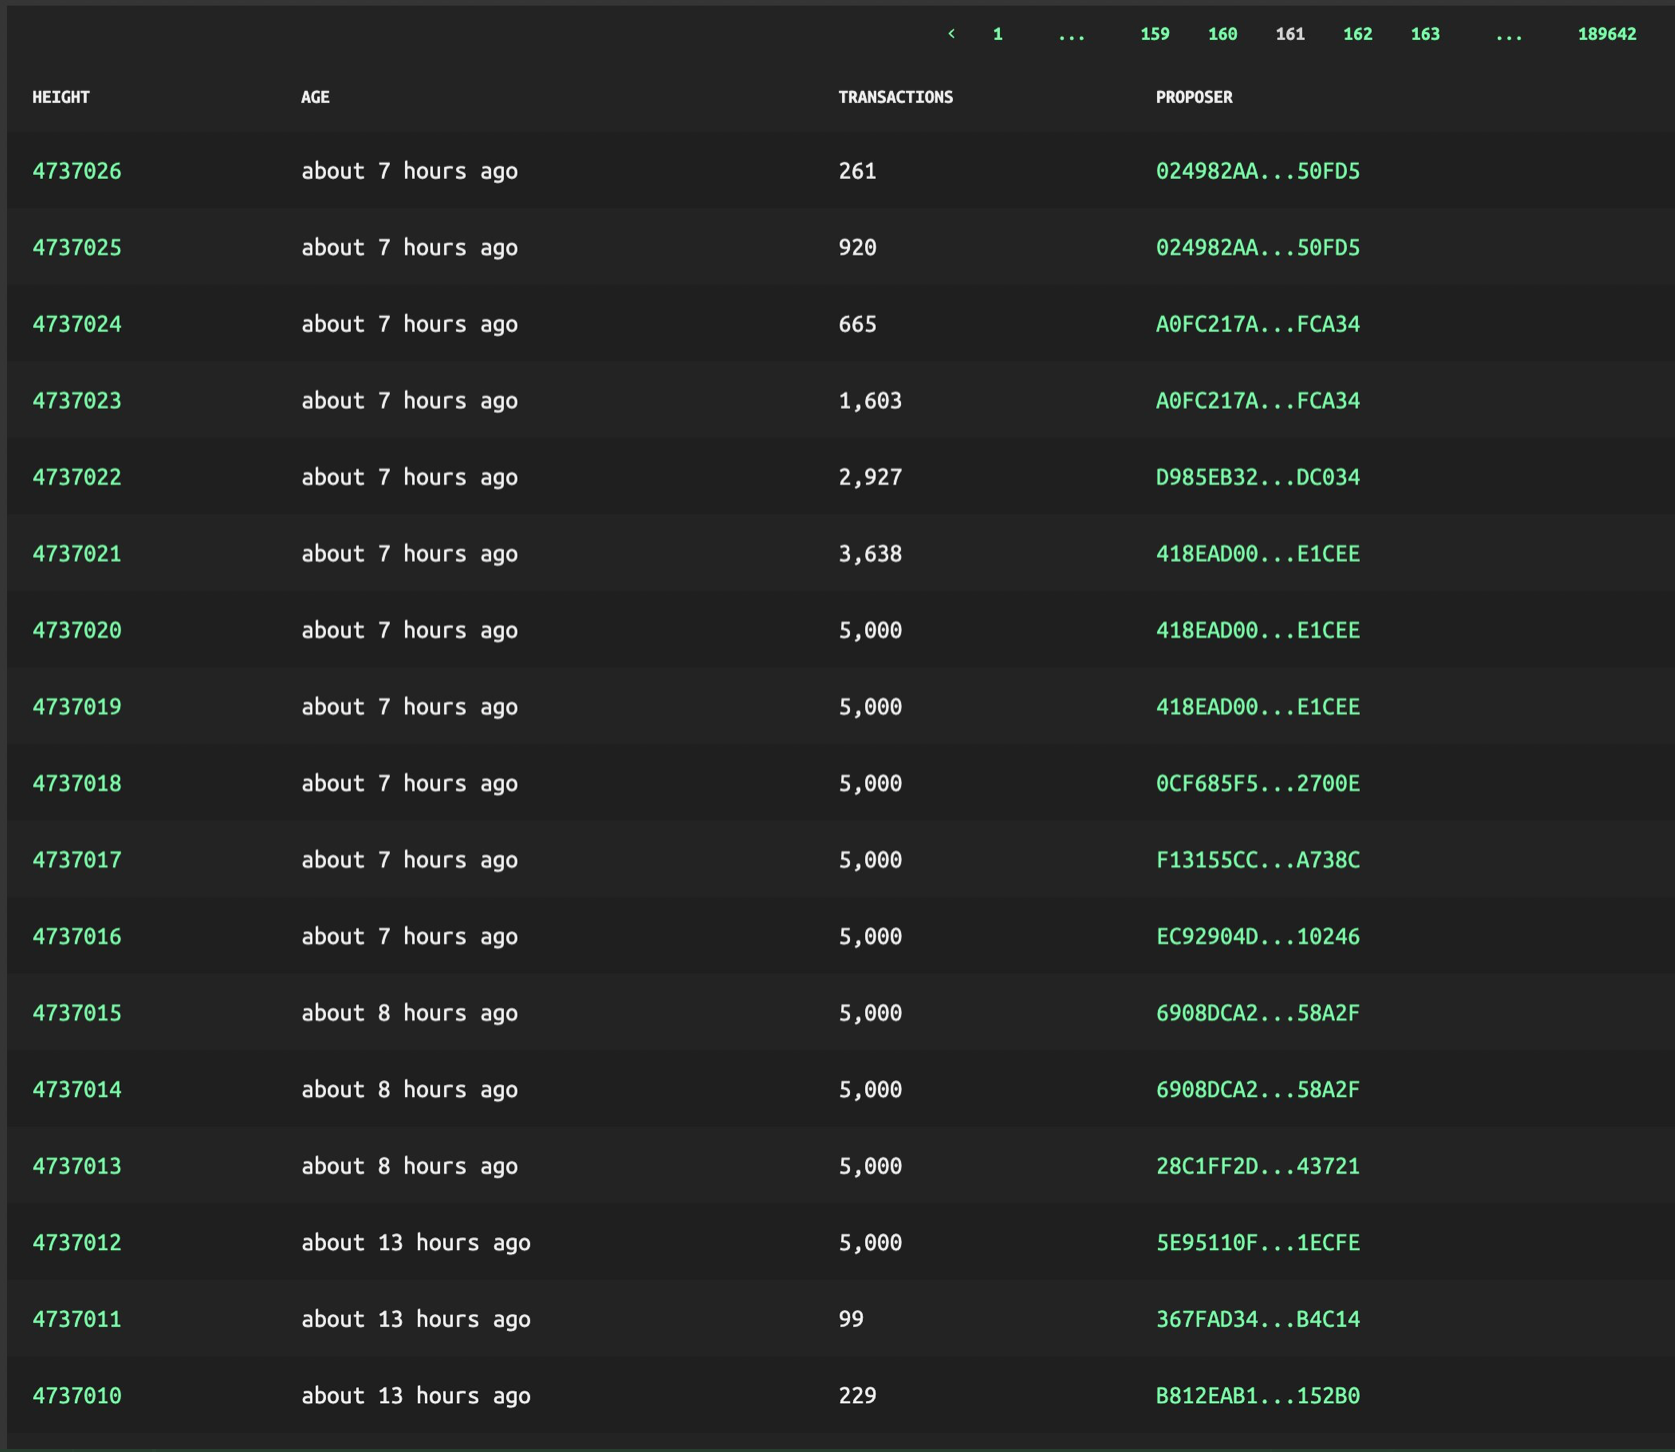Open proposer 6908DCA2...58A2F in block 4737014 row
The height and width of the screenshot is (1452, 1675).
(x=1258, y=1090)
